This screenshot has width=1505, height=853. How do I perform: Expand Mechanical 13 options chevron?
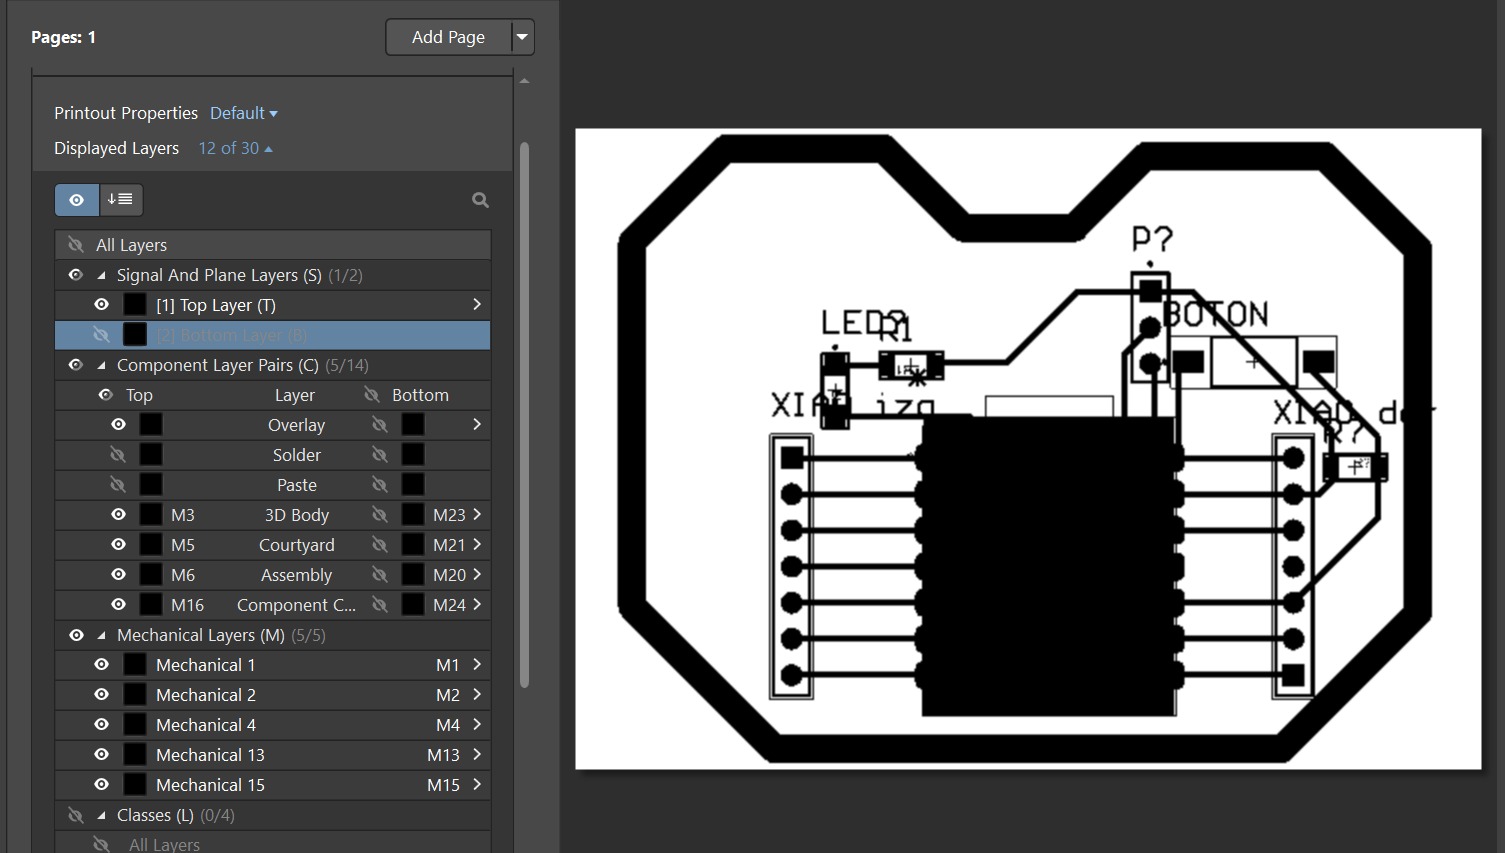tap(477, 754)
